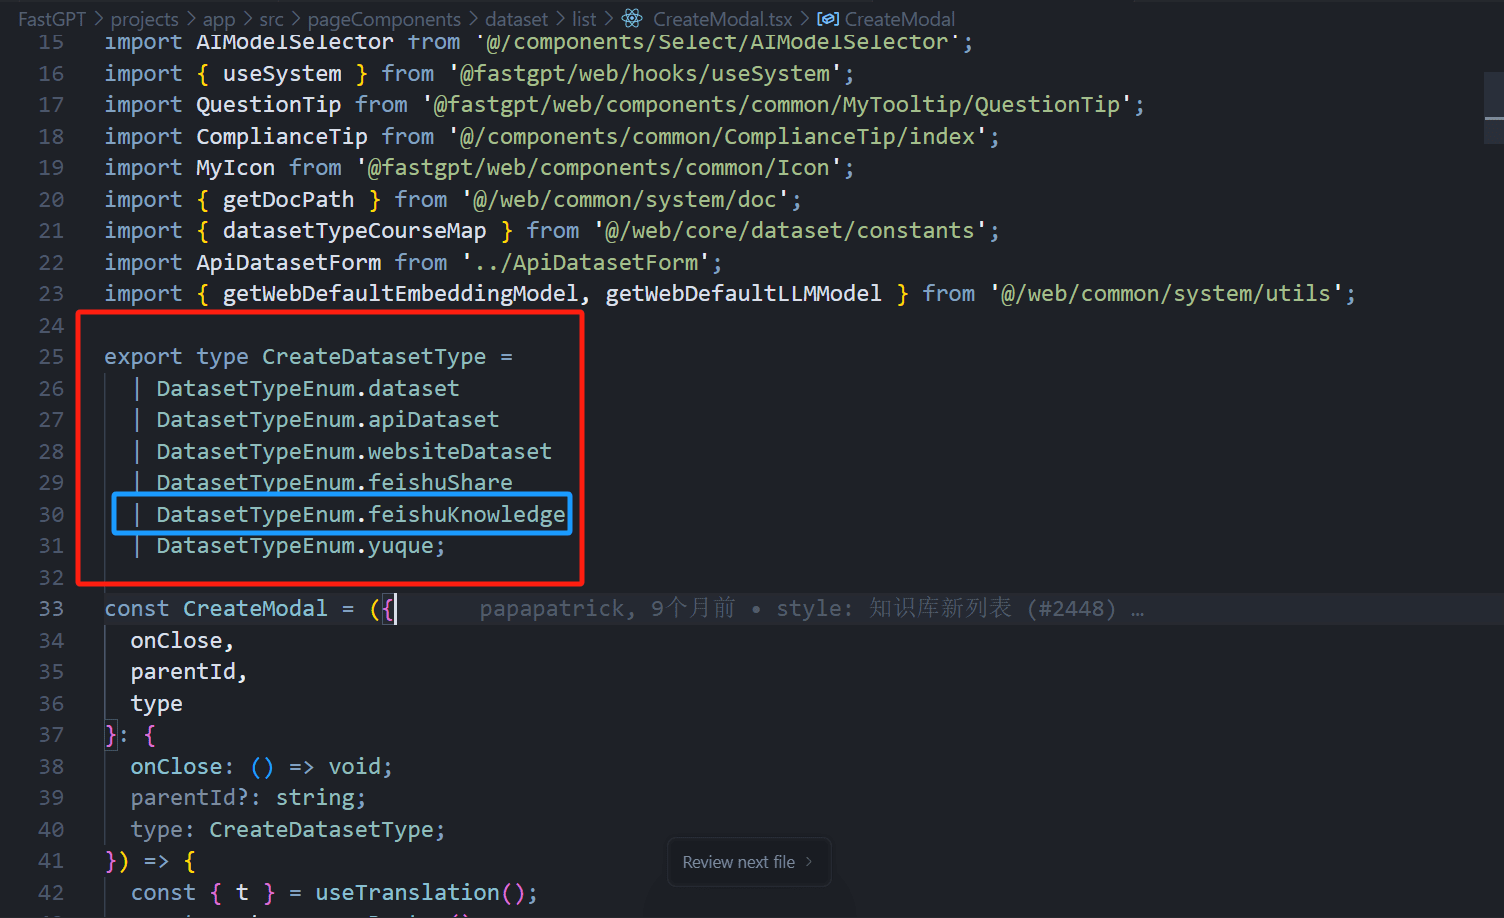
Task: Select the projects breadcrumb item
Action: (144, 19)
